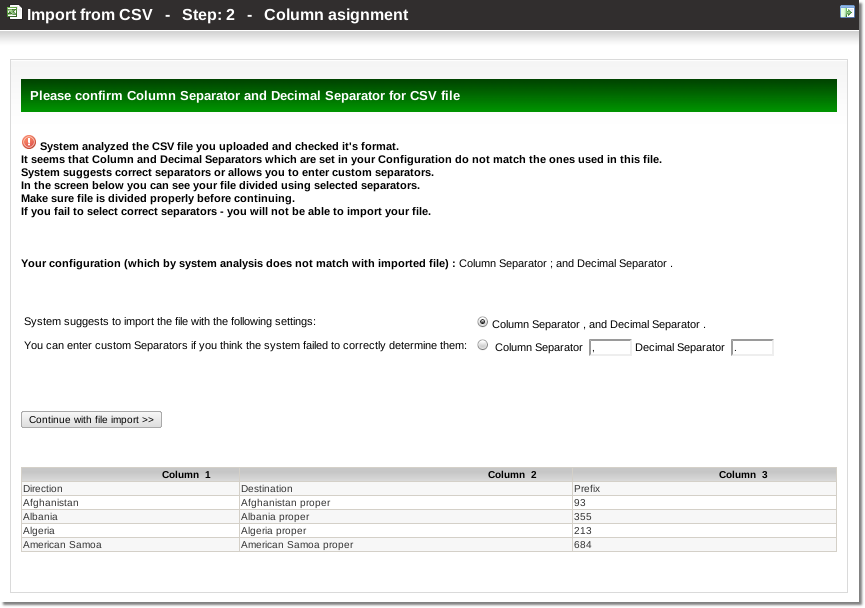Viewport: 865px width, 608px height.
Task: Click the Column 3 table header
Action: click(743, 474)
